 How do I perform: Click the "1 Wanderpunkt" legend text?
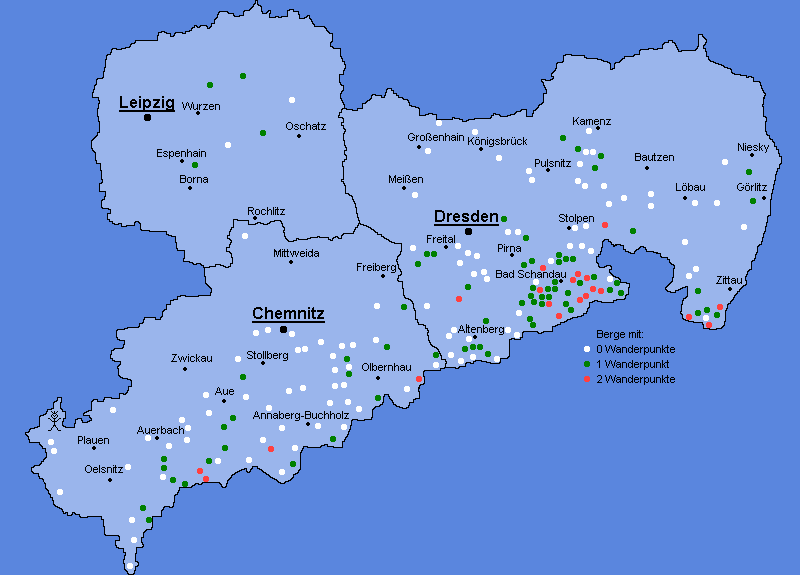pos(630,365)
